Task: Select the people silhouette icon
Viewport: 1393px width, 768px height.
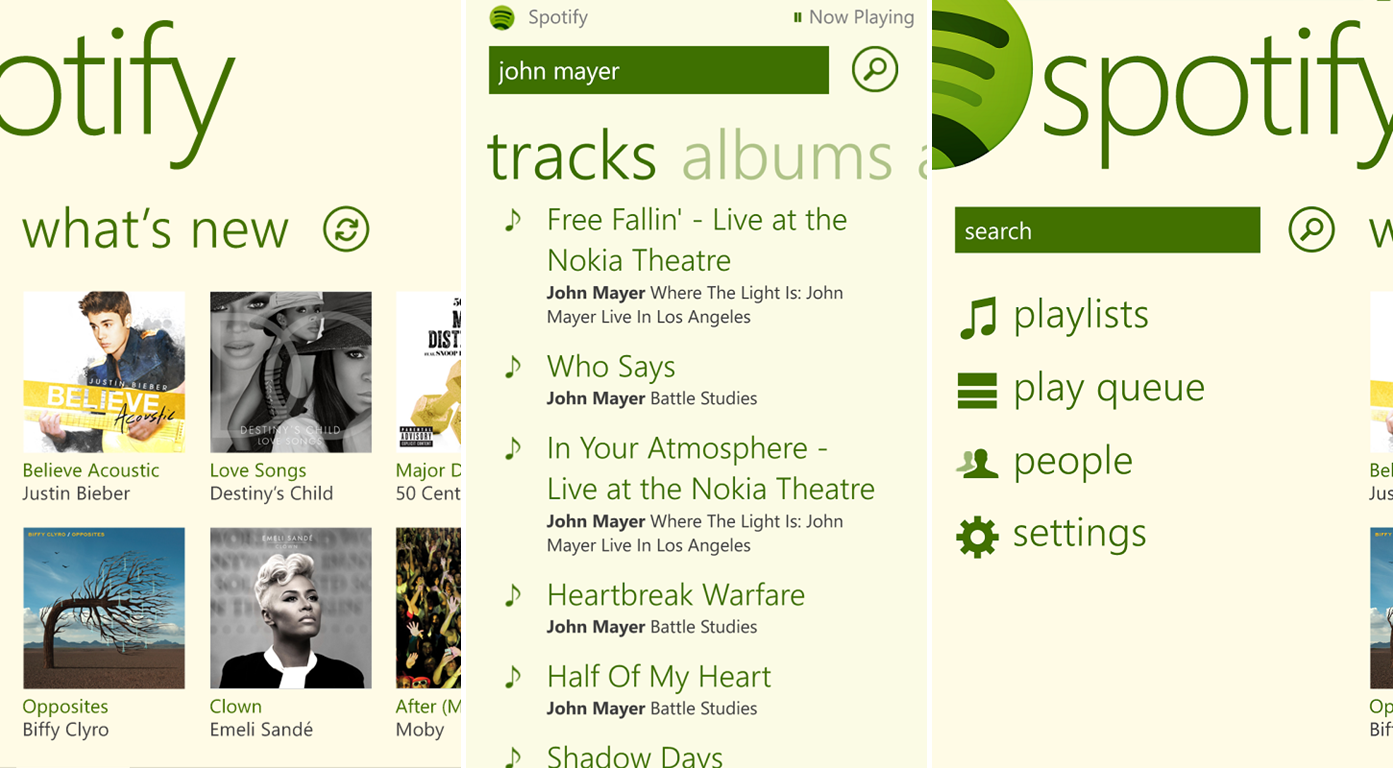Action: click(977, 462)
